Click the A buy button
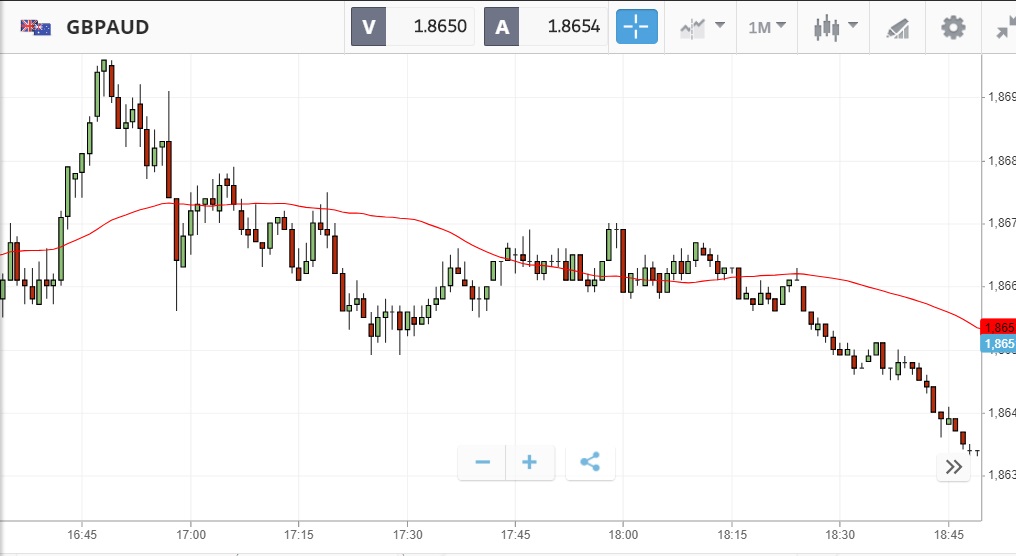The image size is (1016, 556). coord(501,27)
